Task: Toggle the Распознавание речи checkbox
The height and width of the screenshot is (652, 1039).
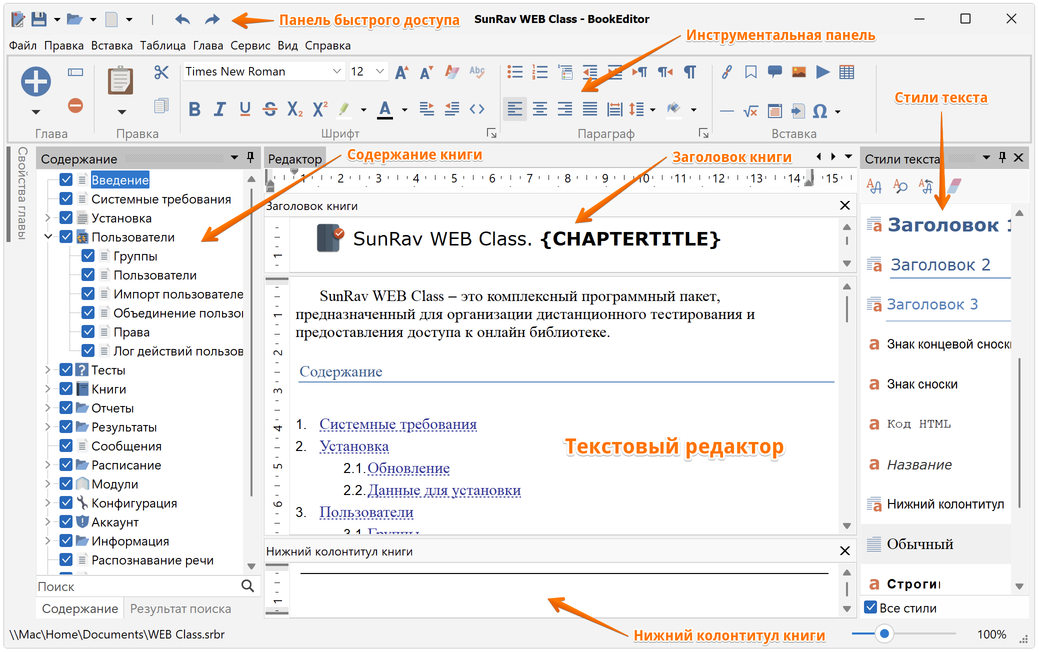Action: (66, 560)
